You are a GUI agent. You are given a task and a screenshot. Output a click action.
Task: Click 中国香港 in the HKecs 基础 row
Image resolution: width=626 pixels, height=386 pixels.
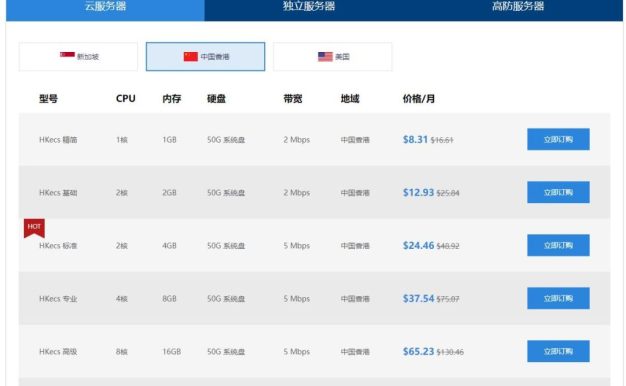click(x=355, y=193)
